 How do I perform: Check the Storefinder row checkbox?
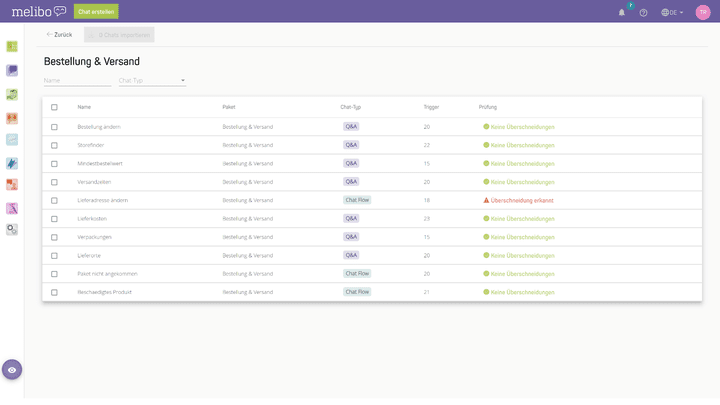tap(54, 145)
